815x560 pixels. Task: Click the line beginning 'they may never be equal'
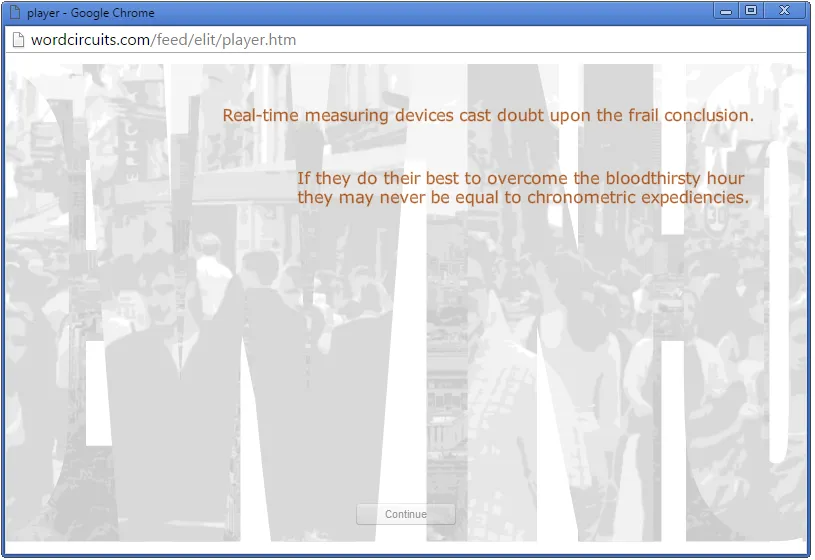[523, 198]
